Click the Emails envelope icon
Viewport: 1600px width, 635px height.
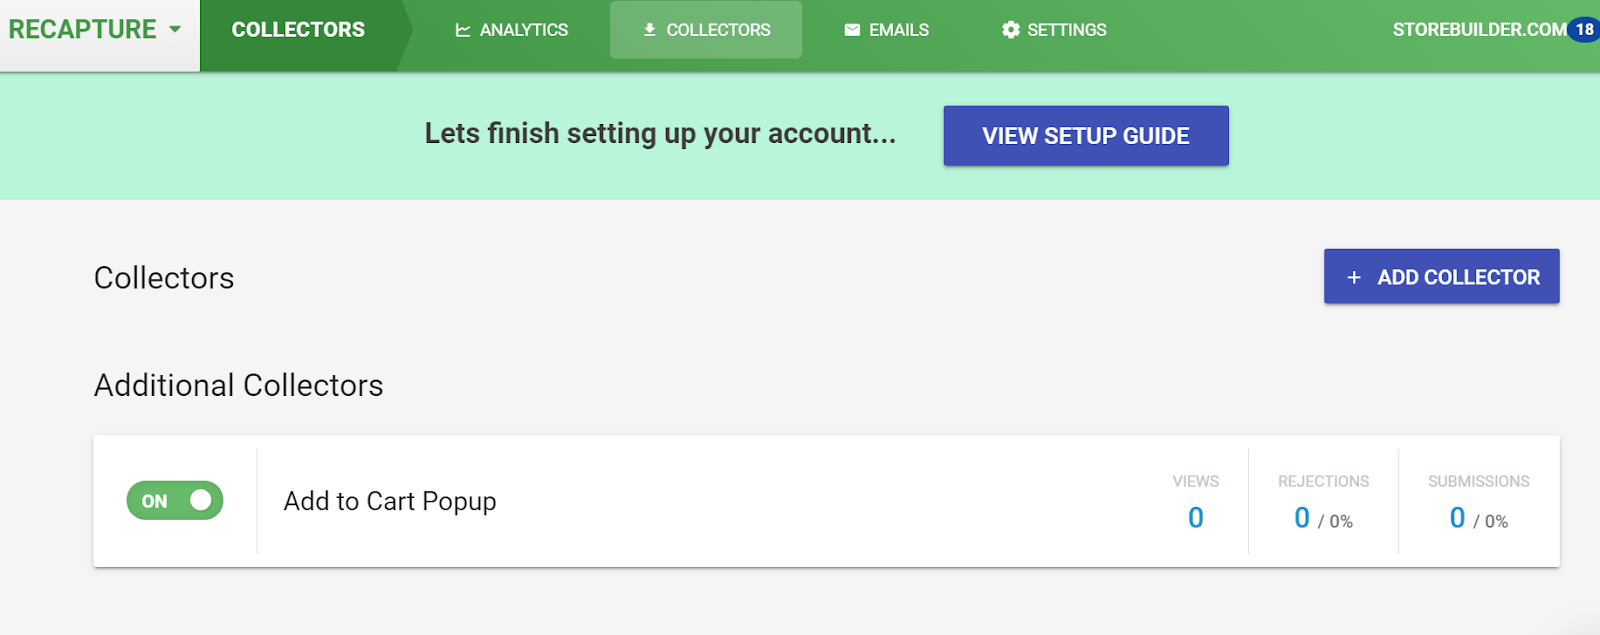[852, 30]
